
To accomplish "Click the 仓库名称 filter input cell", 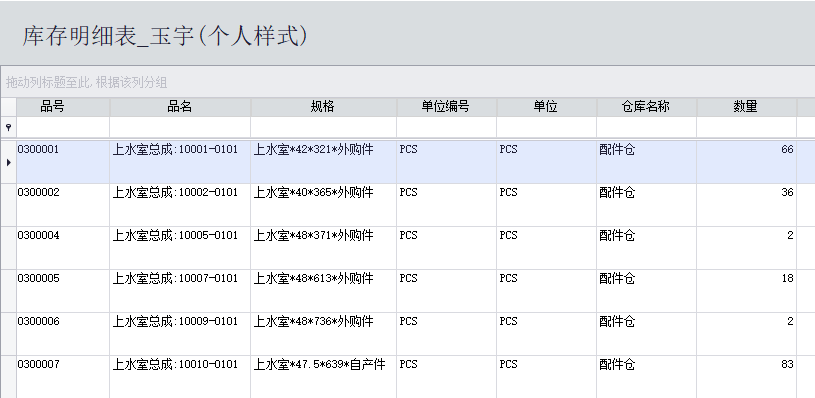I will (x=646, y=127).
